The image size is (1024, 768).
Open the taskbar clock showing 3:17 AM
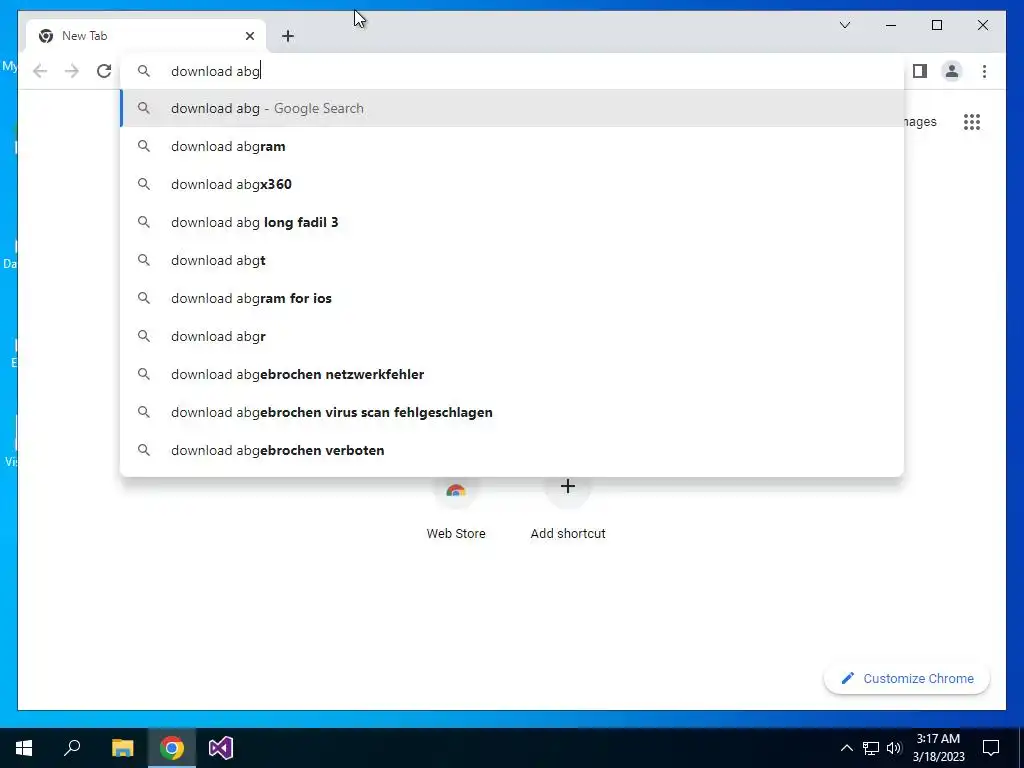(x=938, y=748)
